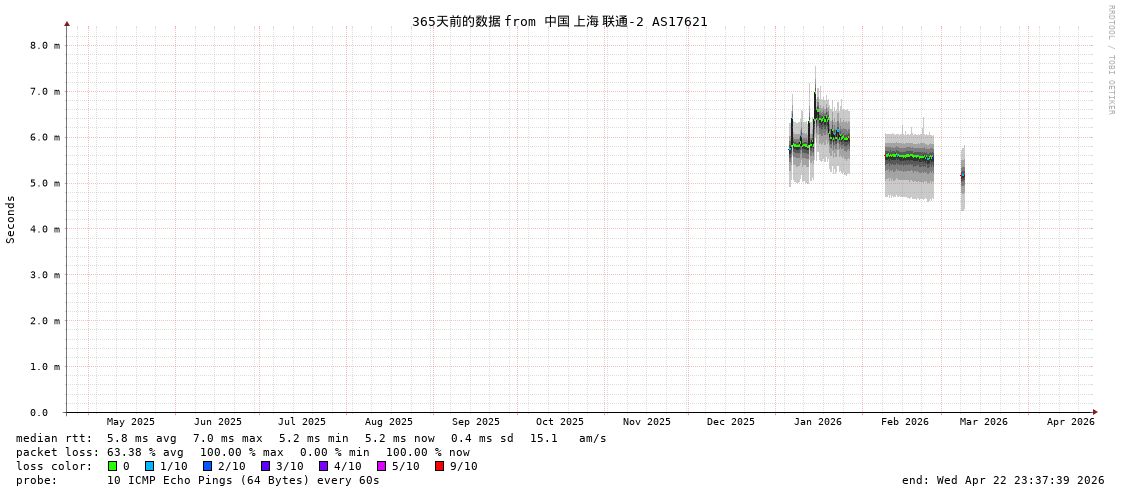Click the RRDTOOL / TOBI OETIKER watermark

tap(1110, 60)
